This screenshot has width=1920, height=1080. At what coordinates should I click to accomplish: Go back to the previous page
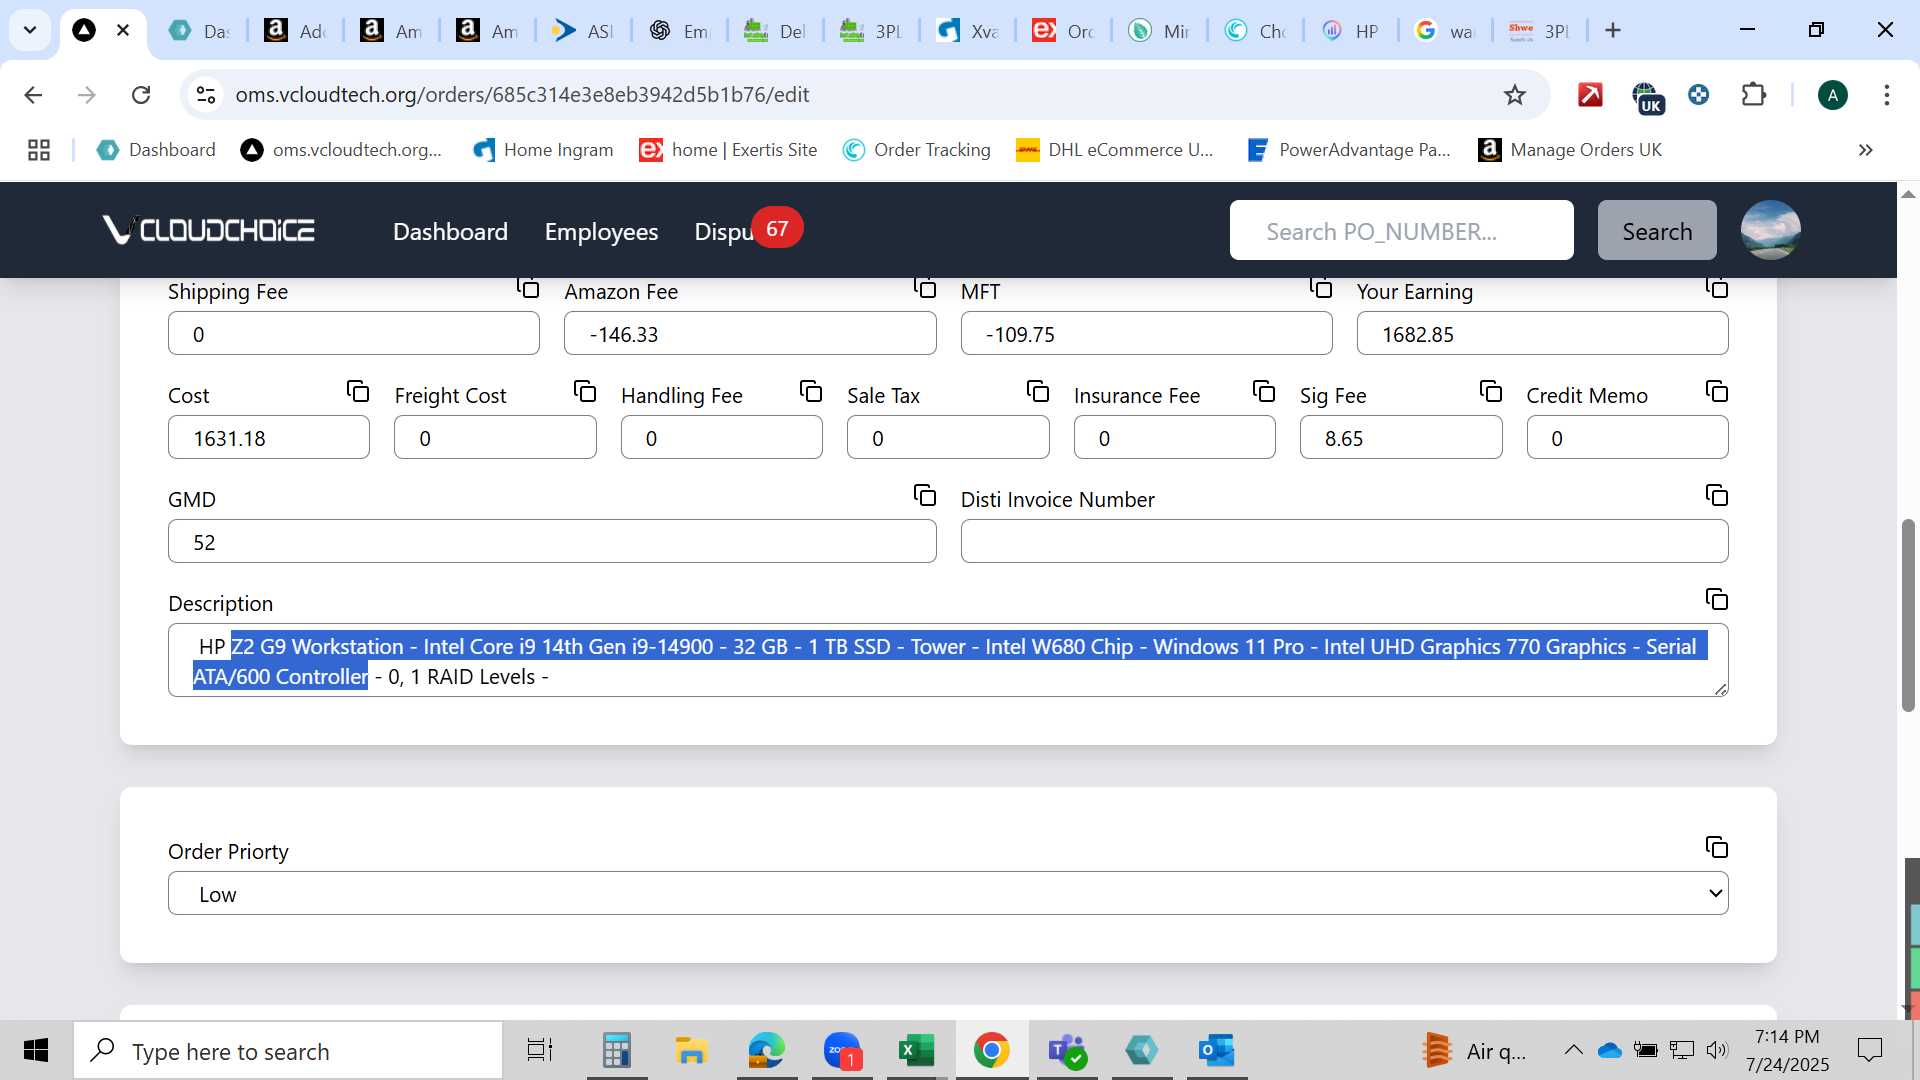(33, 95)
